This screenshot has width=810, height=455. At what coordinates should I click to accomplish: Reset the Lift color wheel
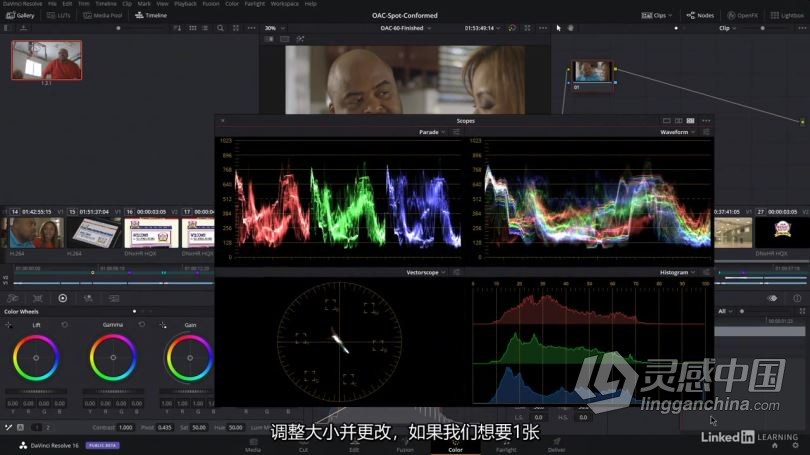[65, 325]
